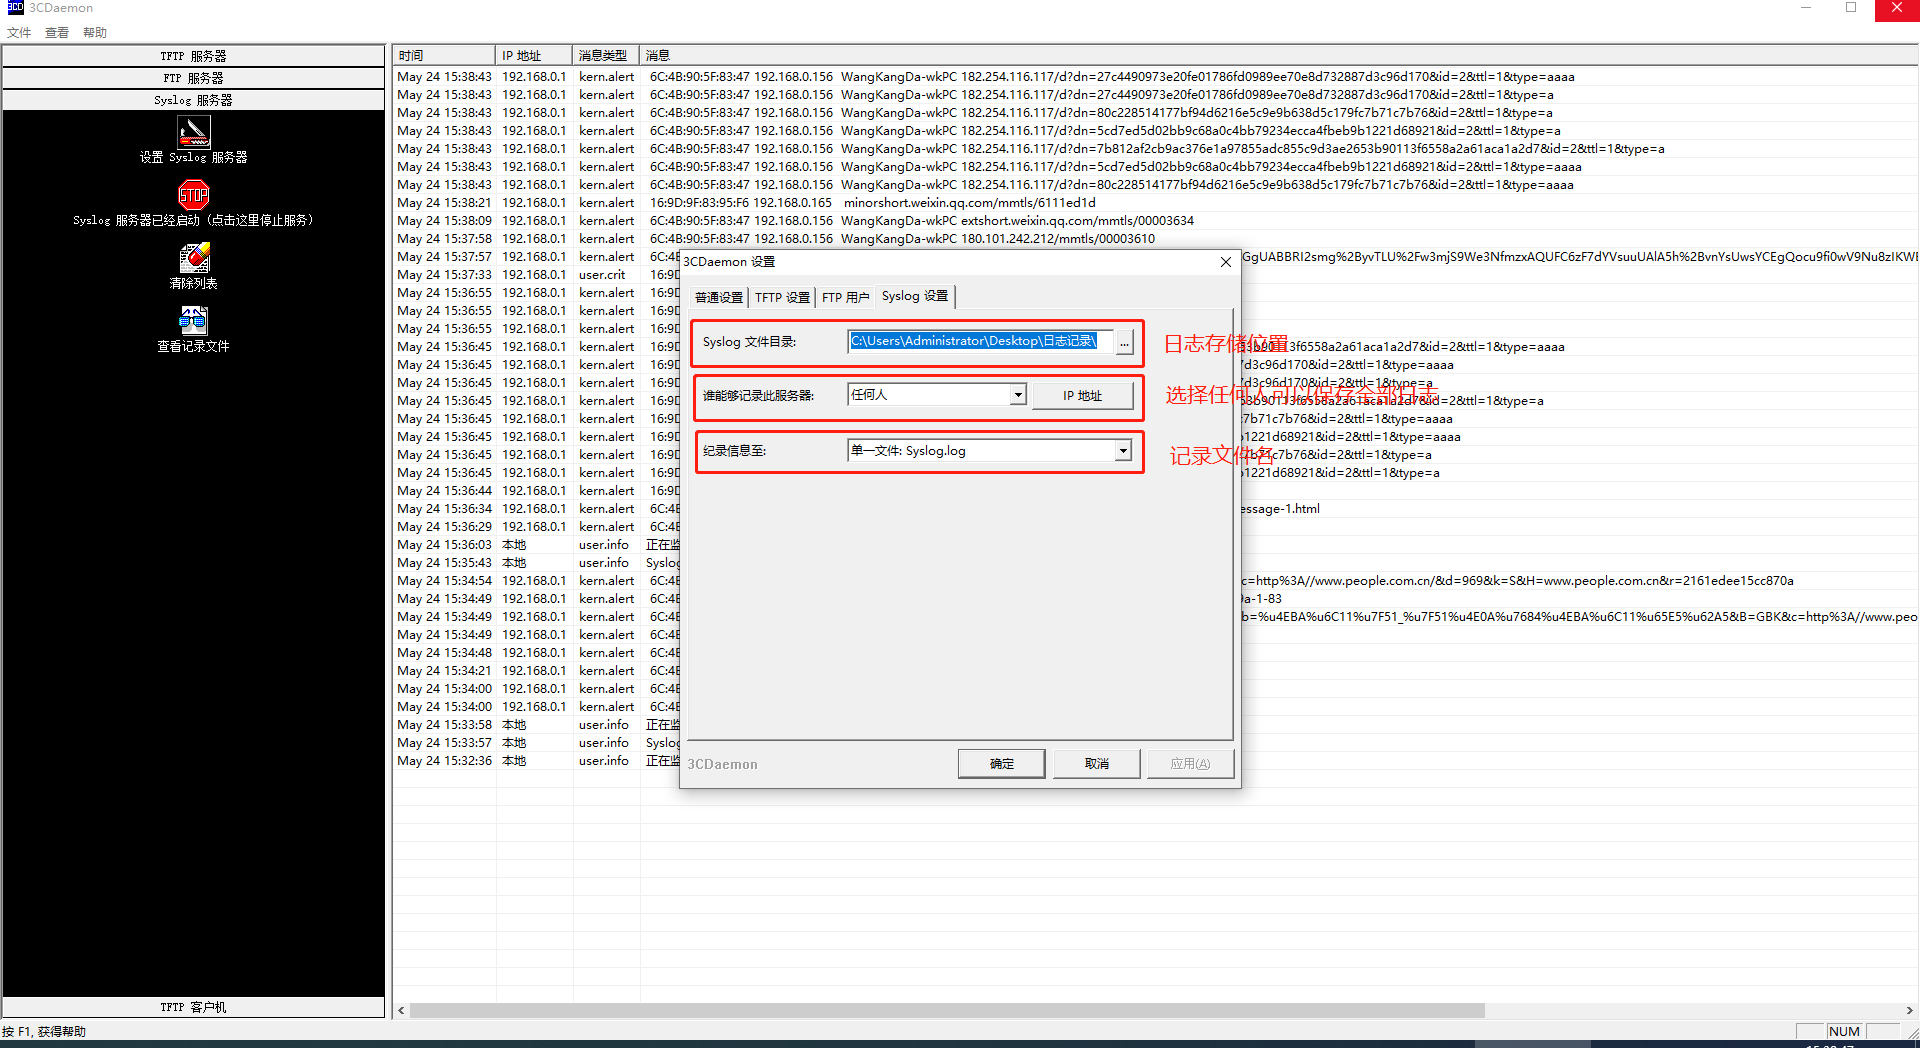The image size is (1920, 1048).
Task: Select the log row at May 24 15:34:54
Action: (536, 581)
